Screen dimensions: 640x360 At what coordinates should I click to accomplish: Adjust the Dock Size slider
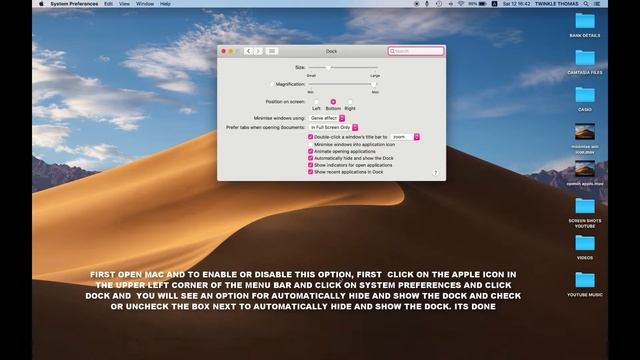[x=328, y=67]
